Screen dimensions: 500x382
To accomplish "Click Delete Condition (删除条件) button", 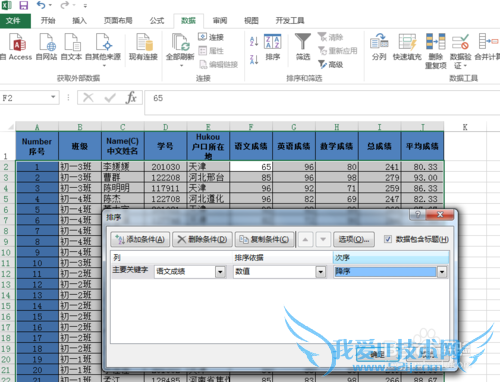I will pos(202,239).
